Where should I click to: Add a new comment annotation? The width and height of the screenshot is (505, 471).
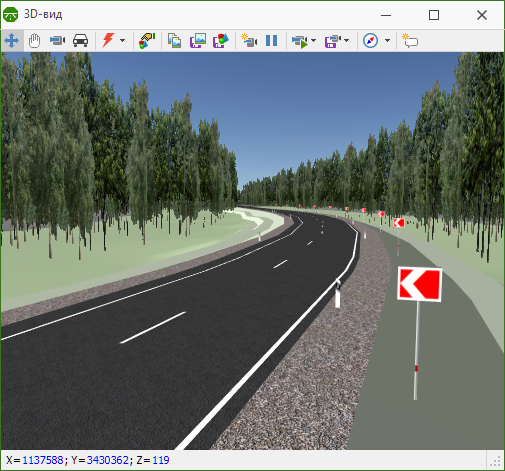410,41
